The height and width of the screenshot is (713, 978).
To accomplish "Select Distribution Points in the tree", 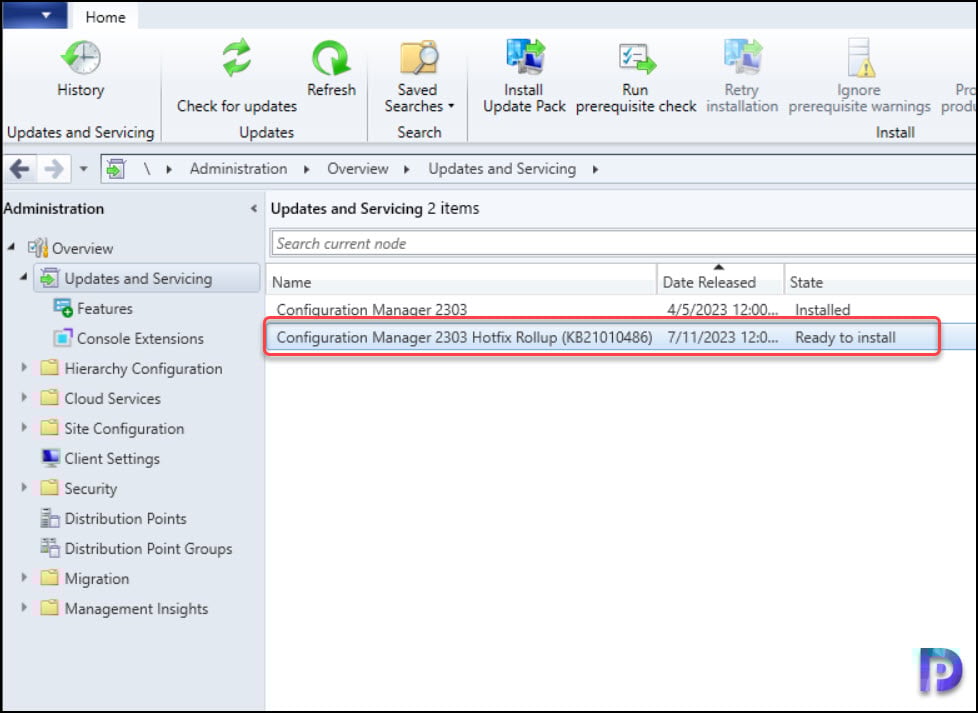I will click(125, 518).
